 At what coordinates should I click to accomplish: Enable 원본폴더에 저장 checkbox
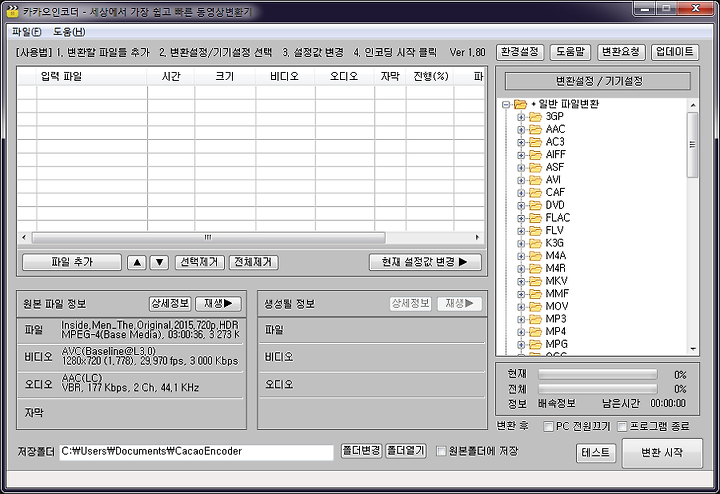(441, 451)
